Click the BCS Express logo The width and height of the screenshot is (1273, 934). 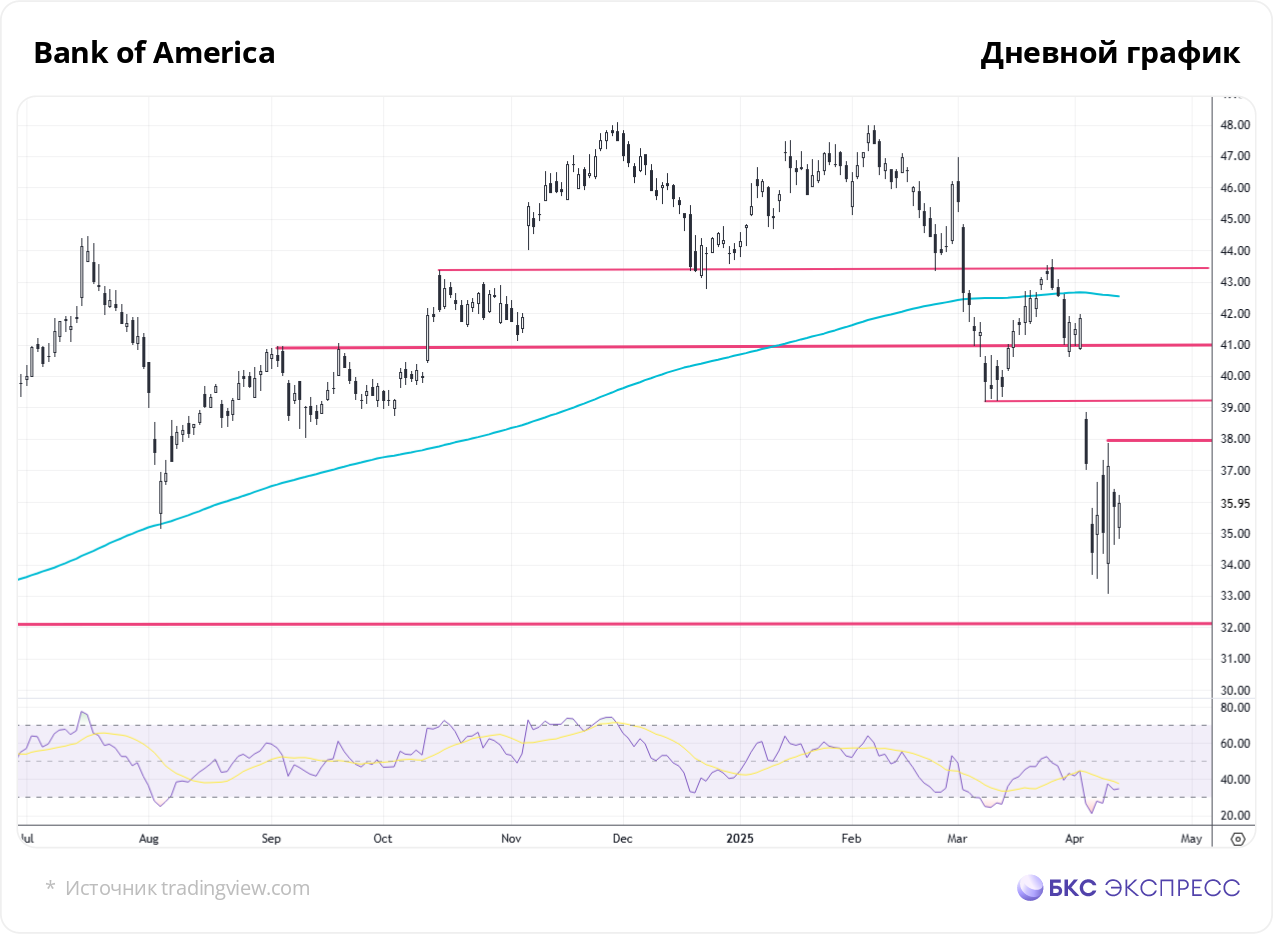point(1128,888)
